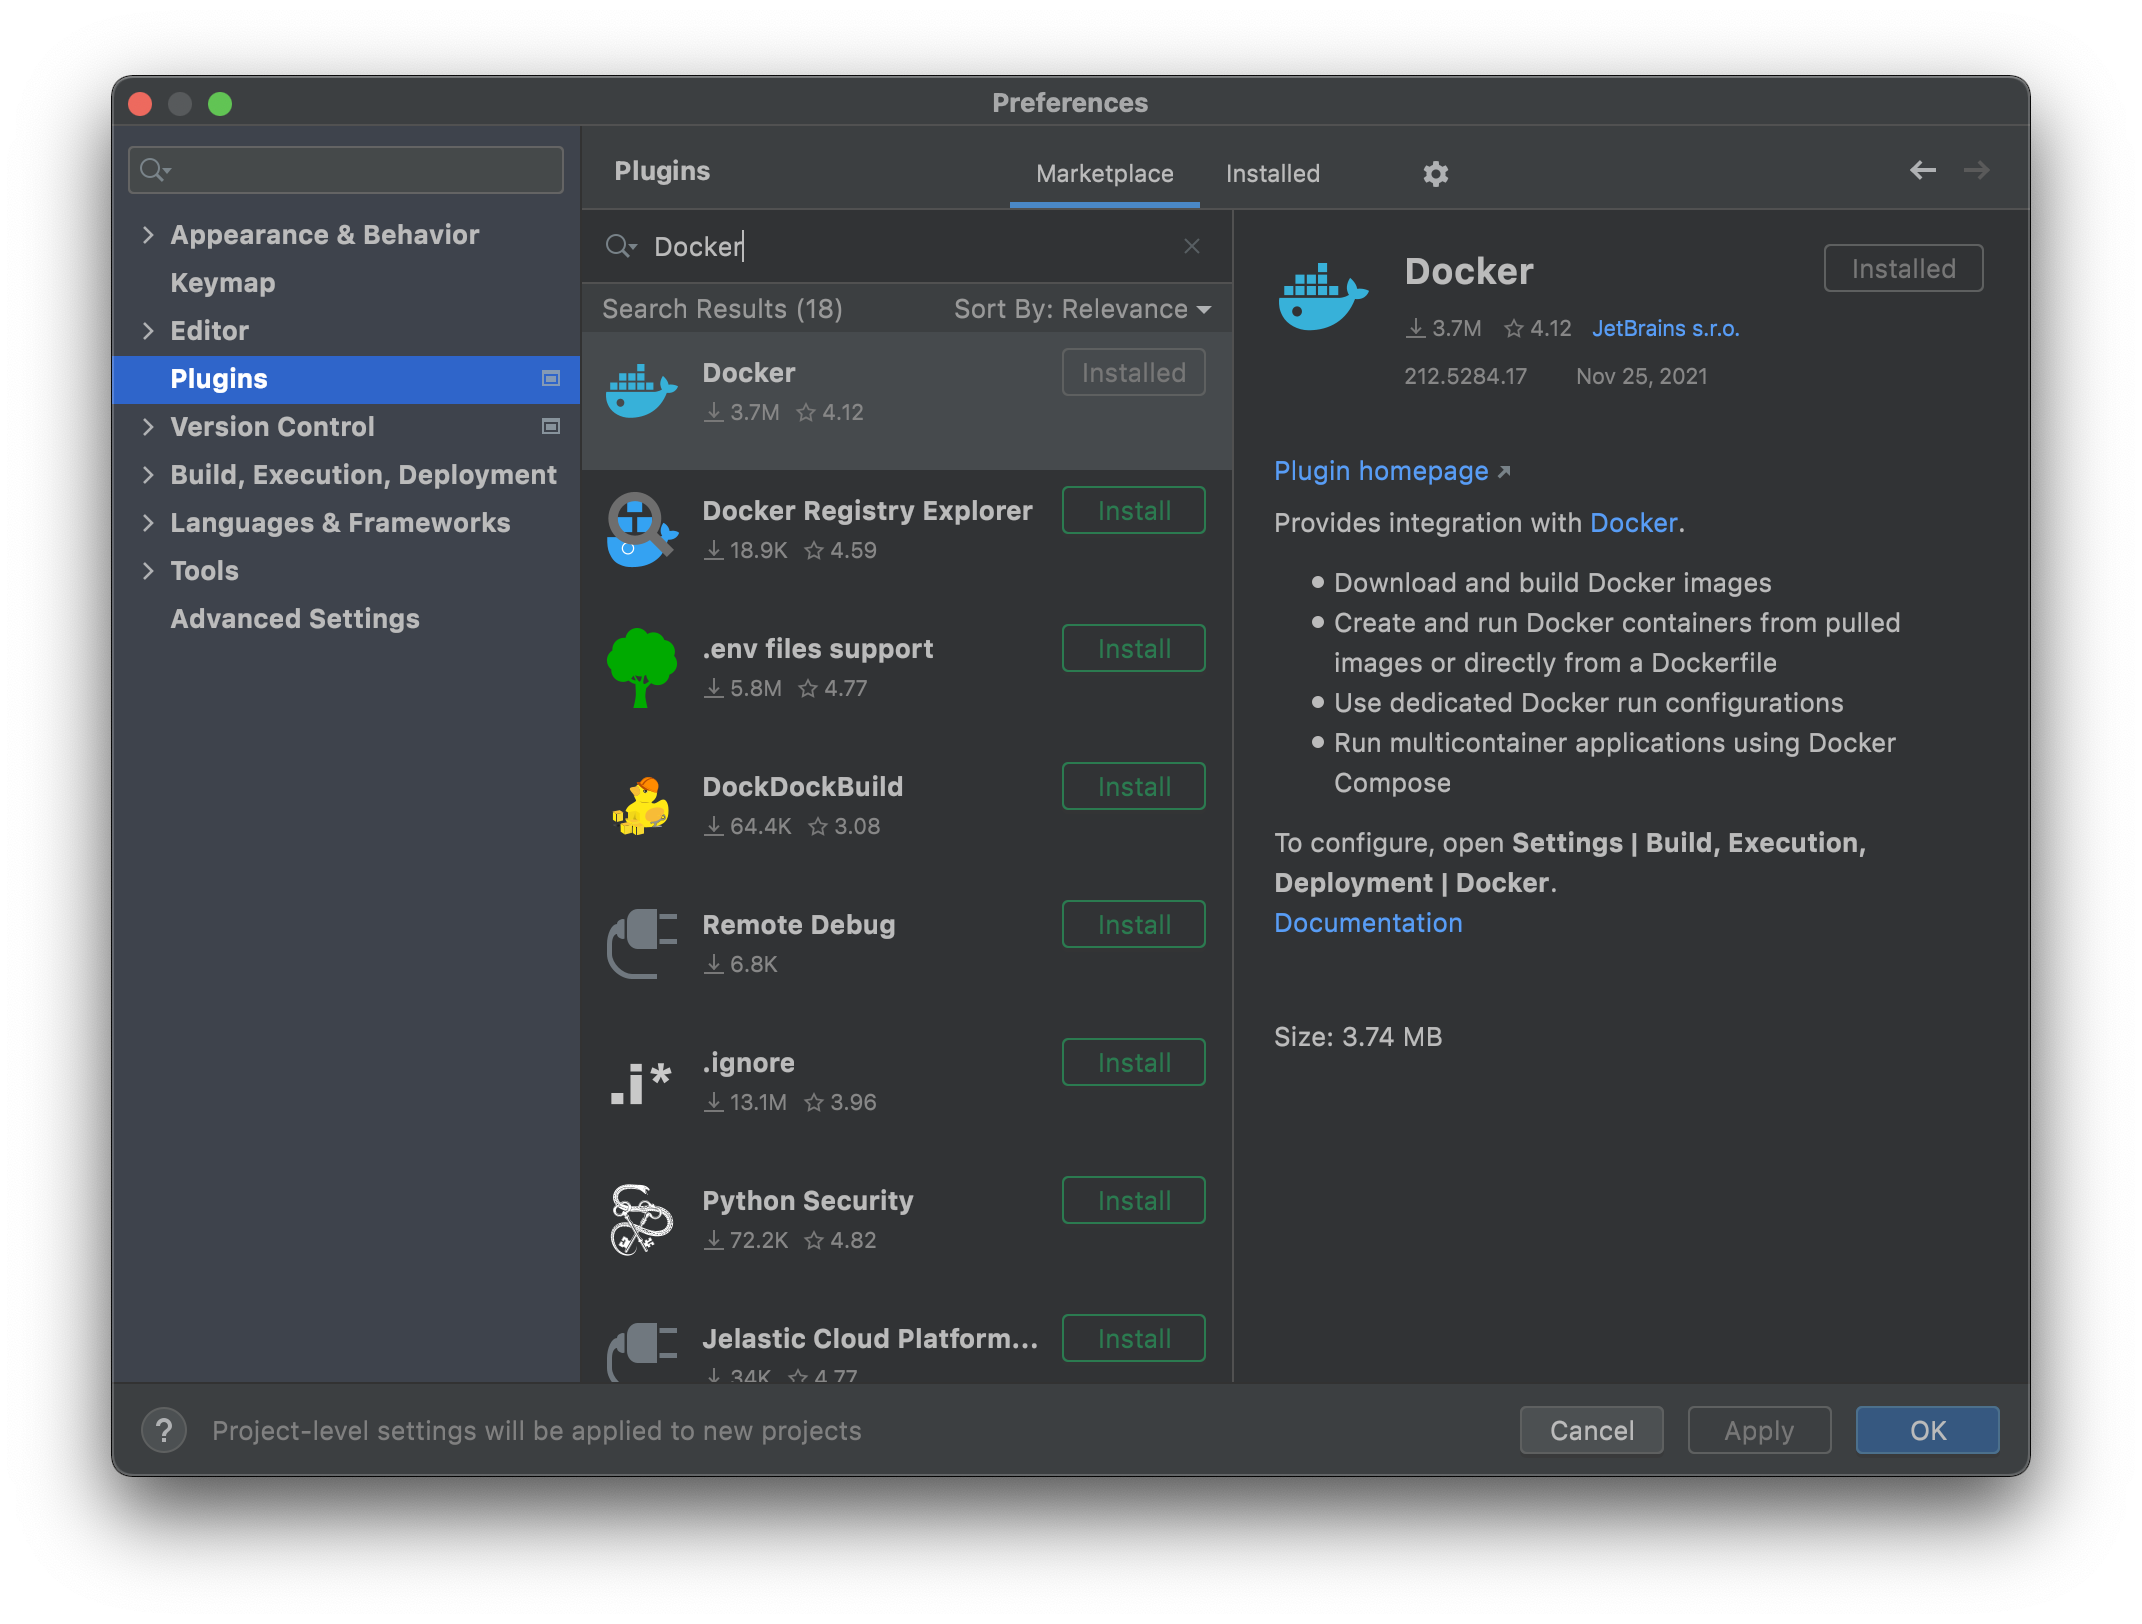Clear the Docker search text
Viewport: 2142px width, 1624px height.
(1191, 246)
